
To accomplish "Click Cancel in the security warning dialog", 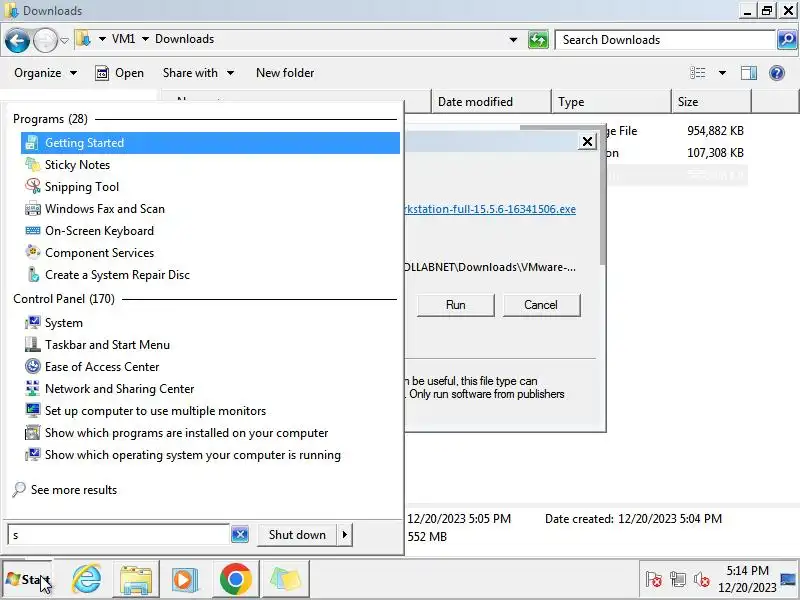I will click(541, 305).
